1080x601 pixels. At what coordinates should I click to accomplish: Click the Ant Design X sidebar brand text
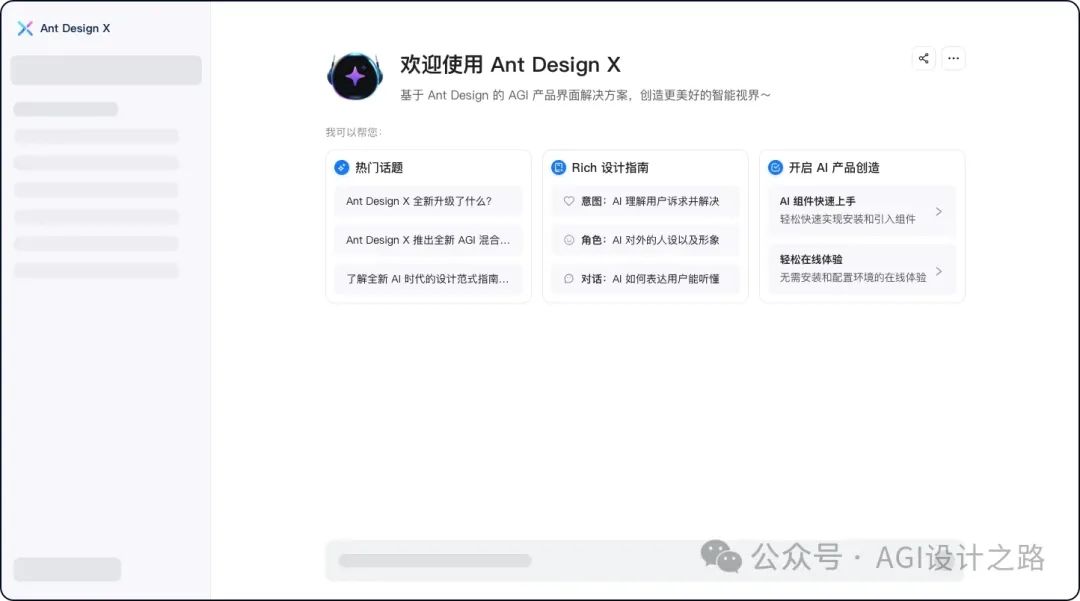coord(75,28)
